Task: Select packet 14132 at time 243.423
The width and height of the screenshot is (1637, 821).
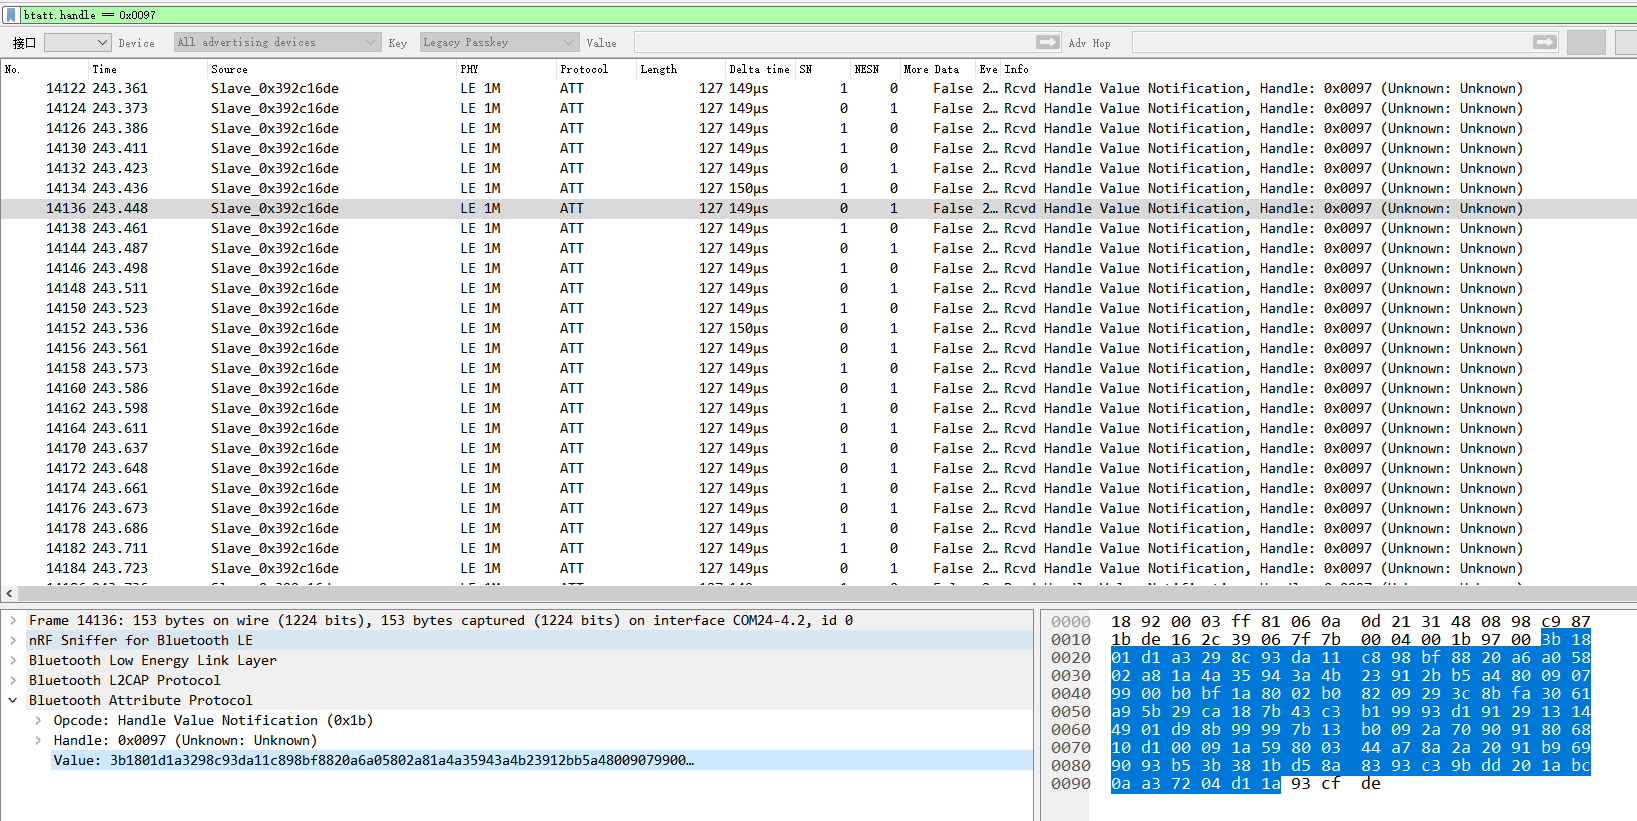Action: click(x=818, y=168)
